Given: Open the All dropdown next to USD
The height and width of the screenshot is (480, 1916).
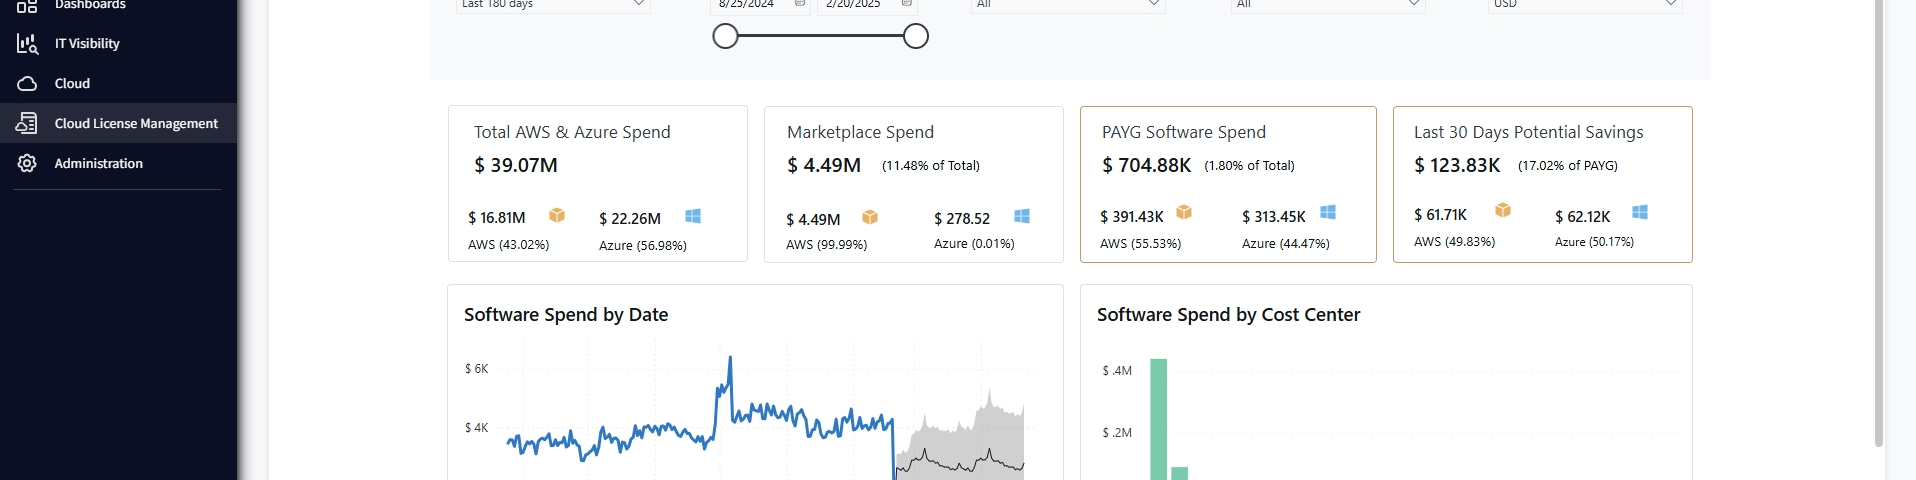Looking at the screenshot, I should point(1328,5).
